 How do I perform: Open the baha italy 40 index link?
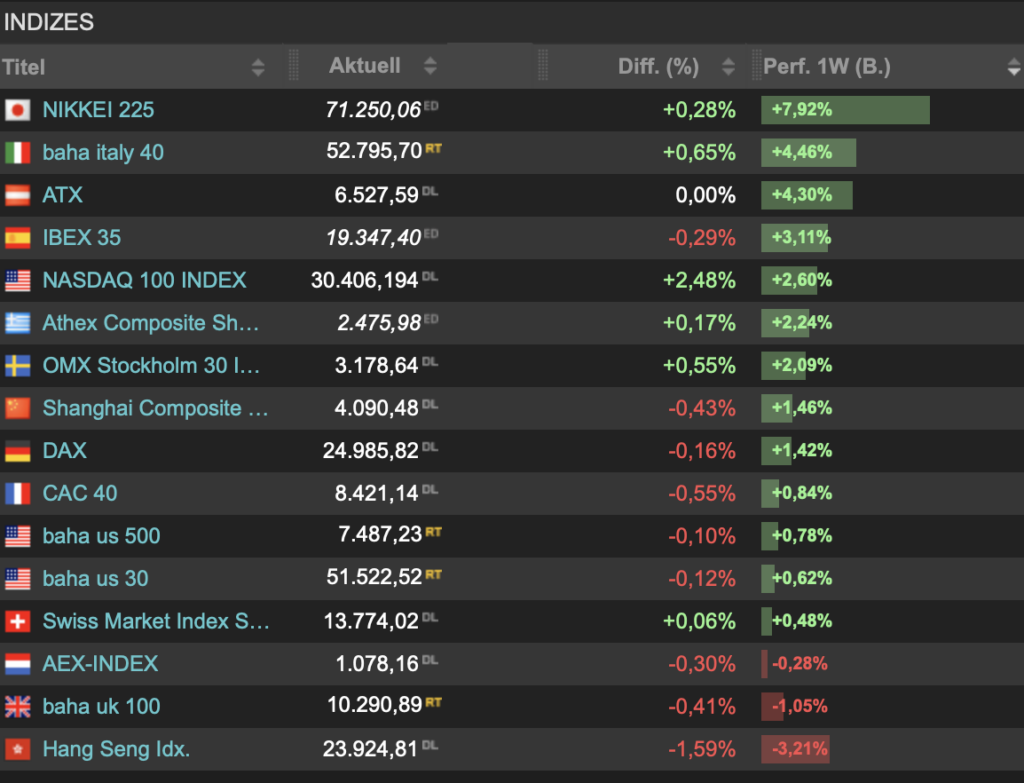(103, 152)
